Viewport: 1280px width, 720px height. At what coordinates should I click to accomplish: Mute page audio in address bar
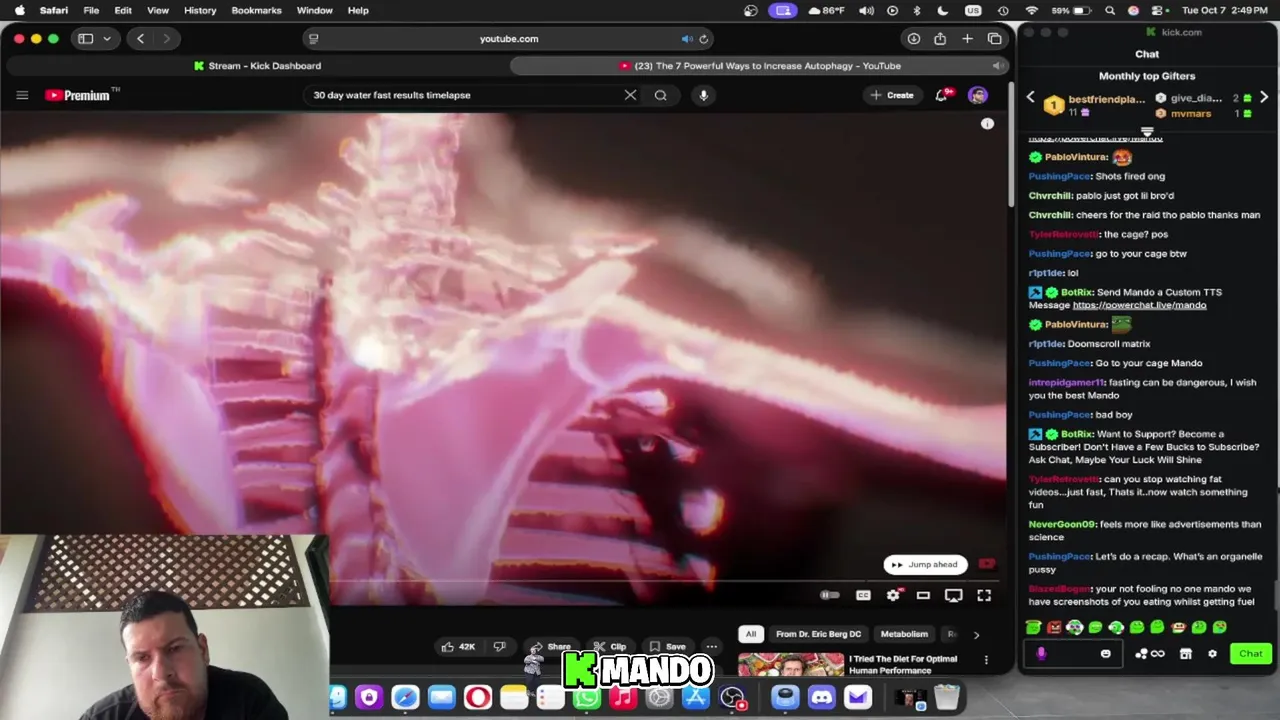pos(686,39)
